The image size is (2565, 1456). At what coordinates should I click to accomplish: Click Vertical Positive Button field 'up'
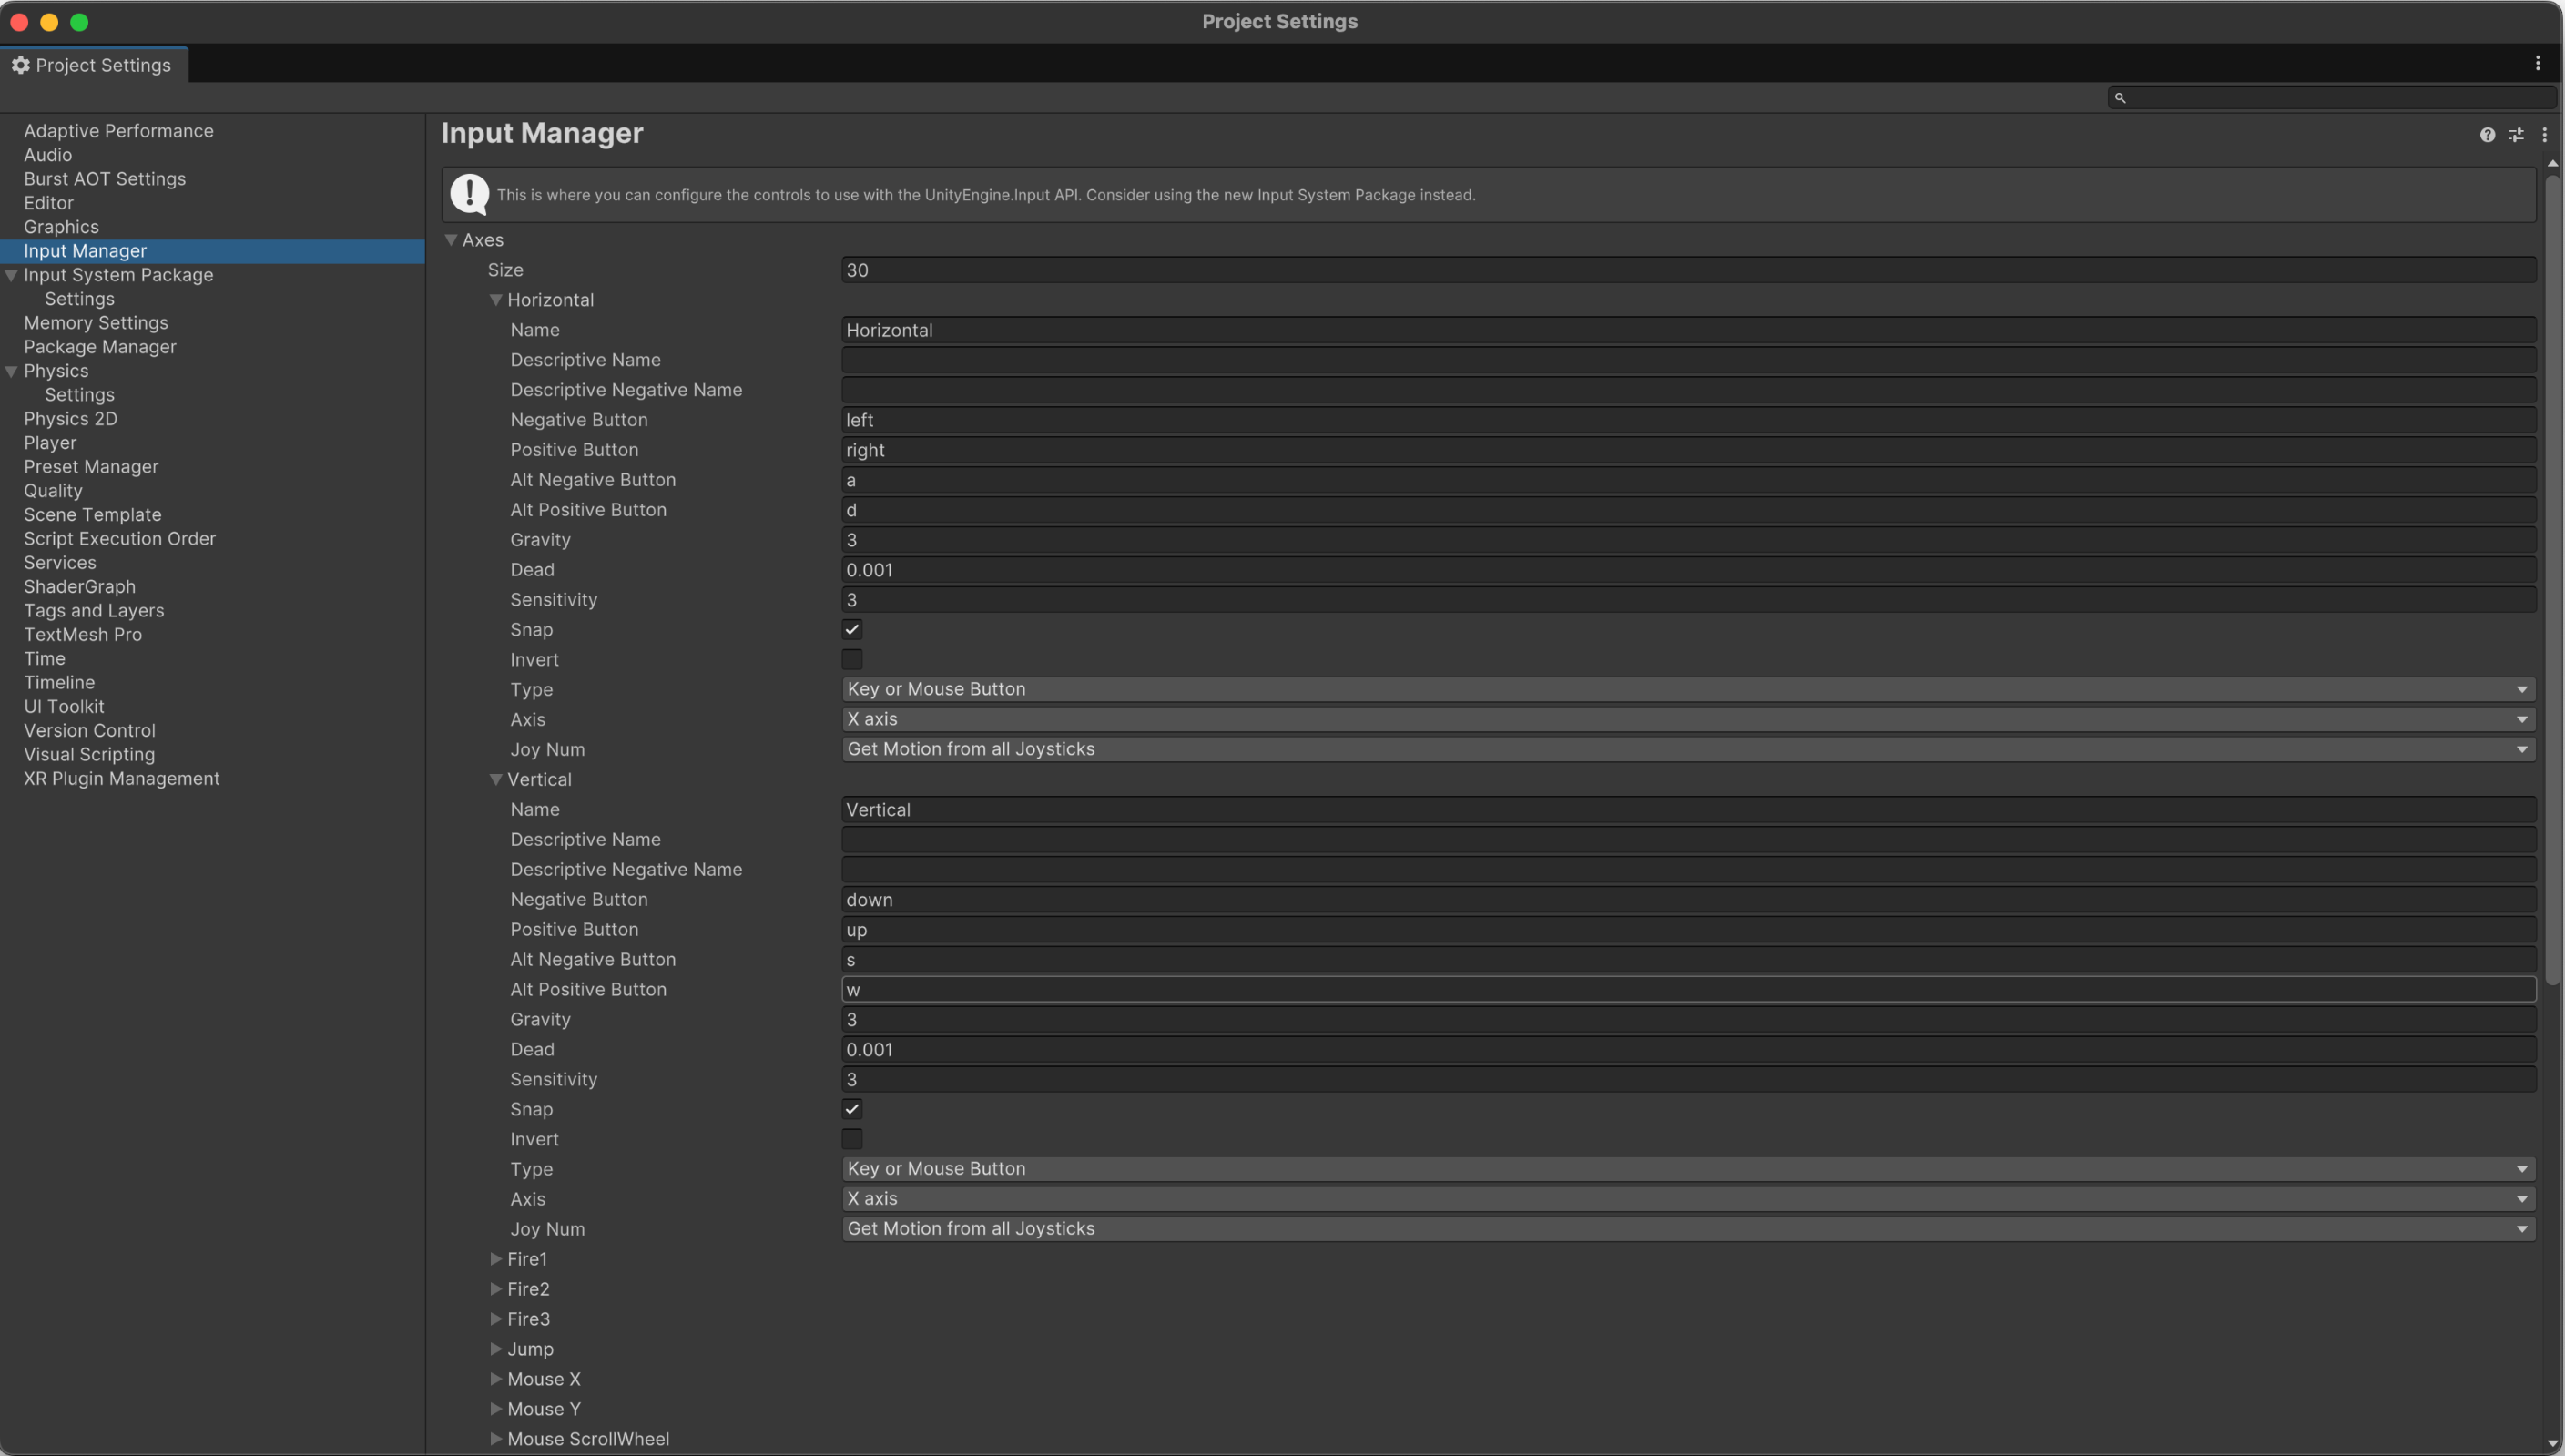pos(1688,929)
